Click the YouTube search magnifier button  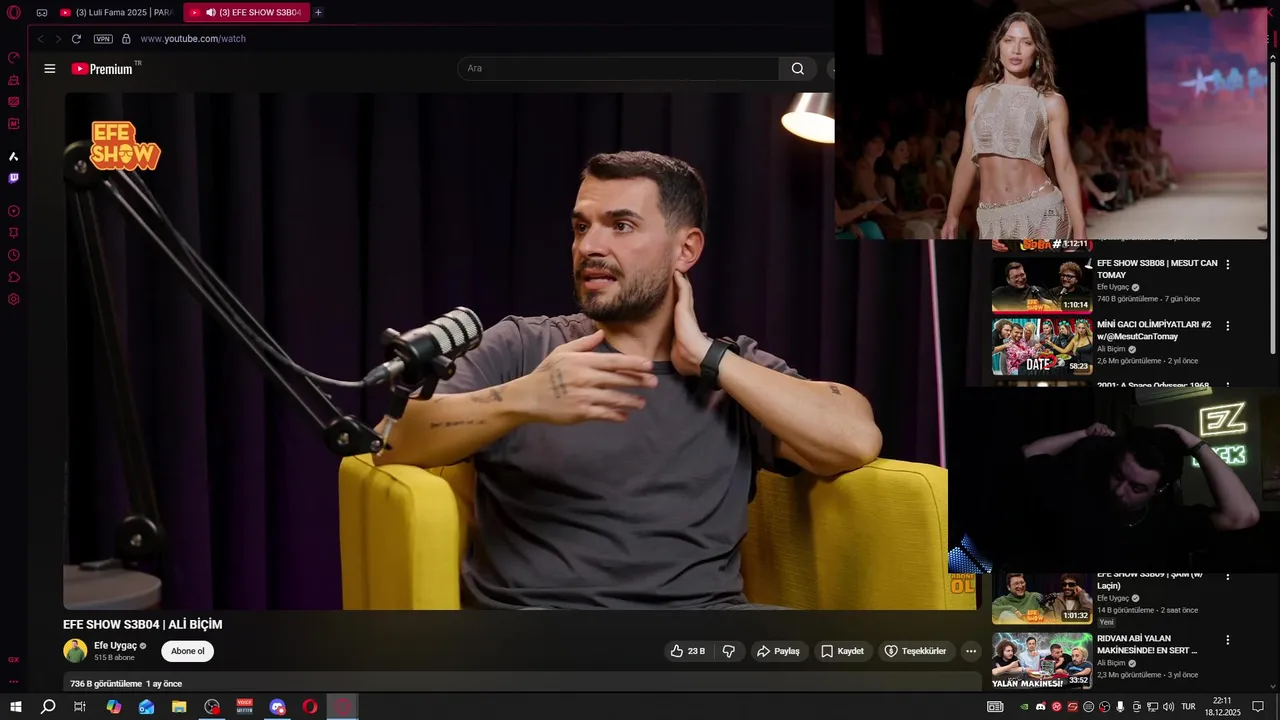(x=797, y=68)
